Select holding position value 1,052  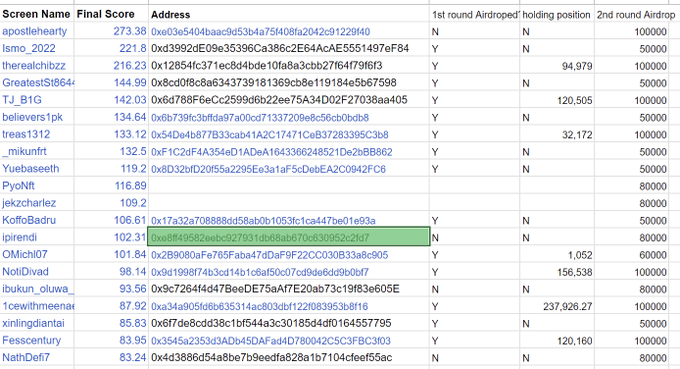coord(557,255)
